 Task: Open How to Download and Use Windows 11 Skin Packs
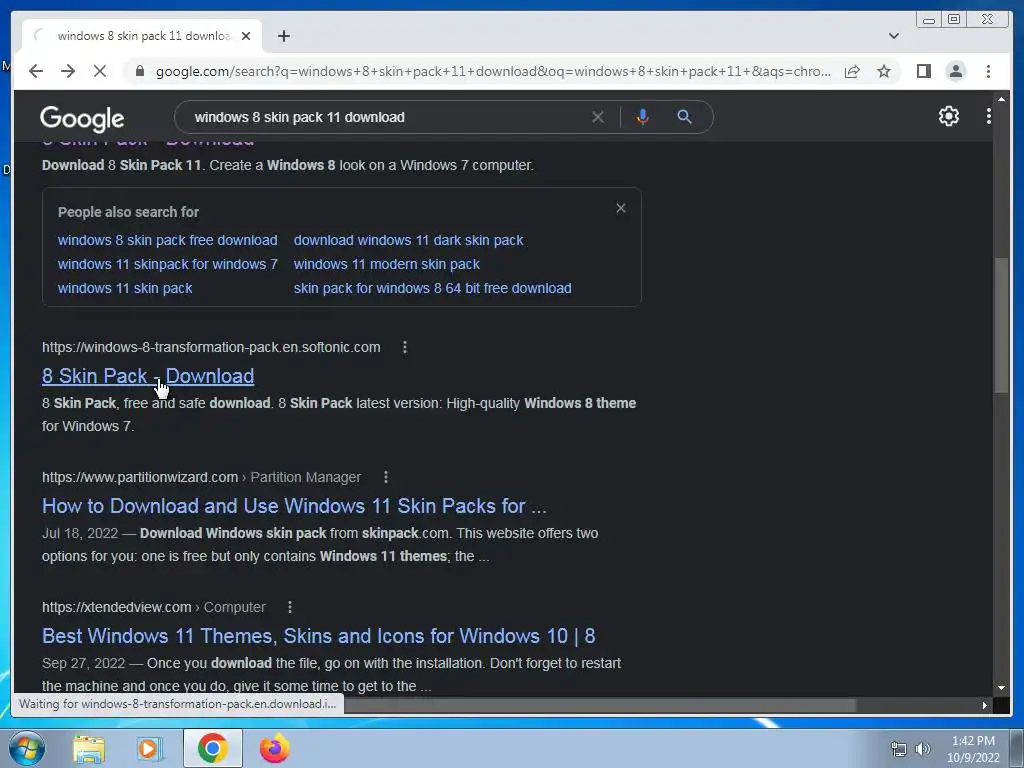pyautogui.click(x=294, y=506)
